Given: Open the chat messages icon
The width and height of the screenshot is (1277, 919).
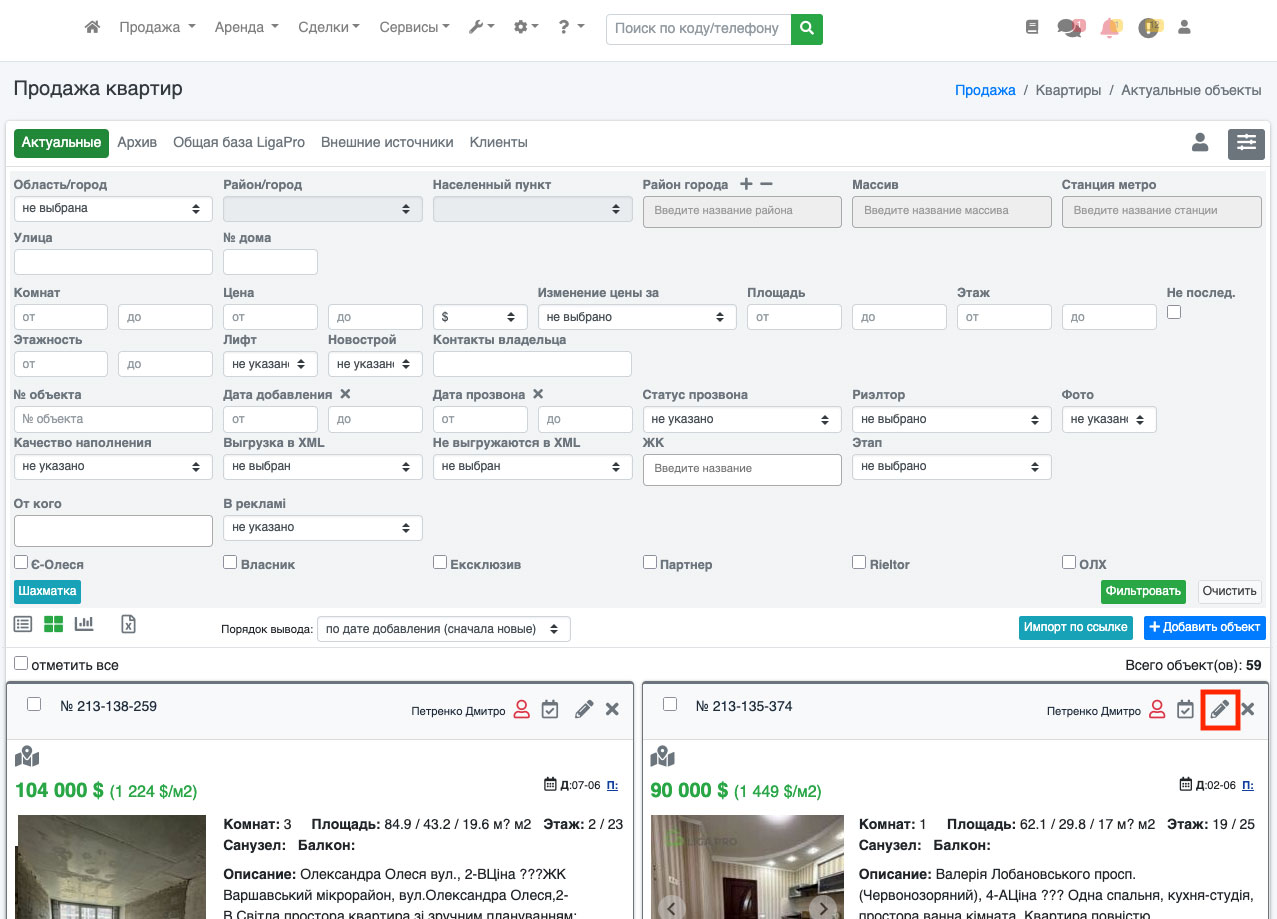Looking at the screenshot, I should tap(1069, 28).
